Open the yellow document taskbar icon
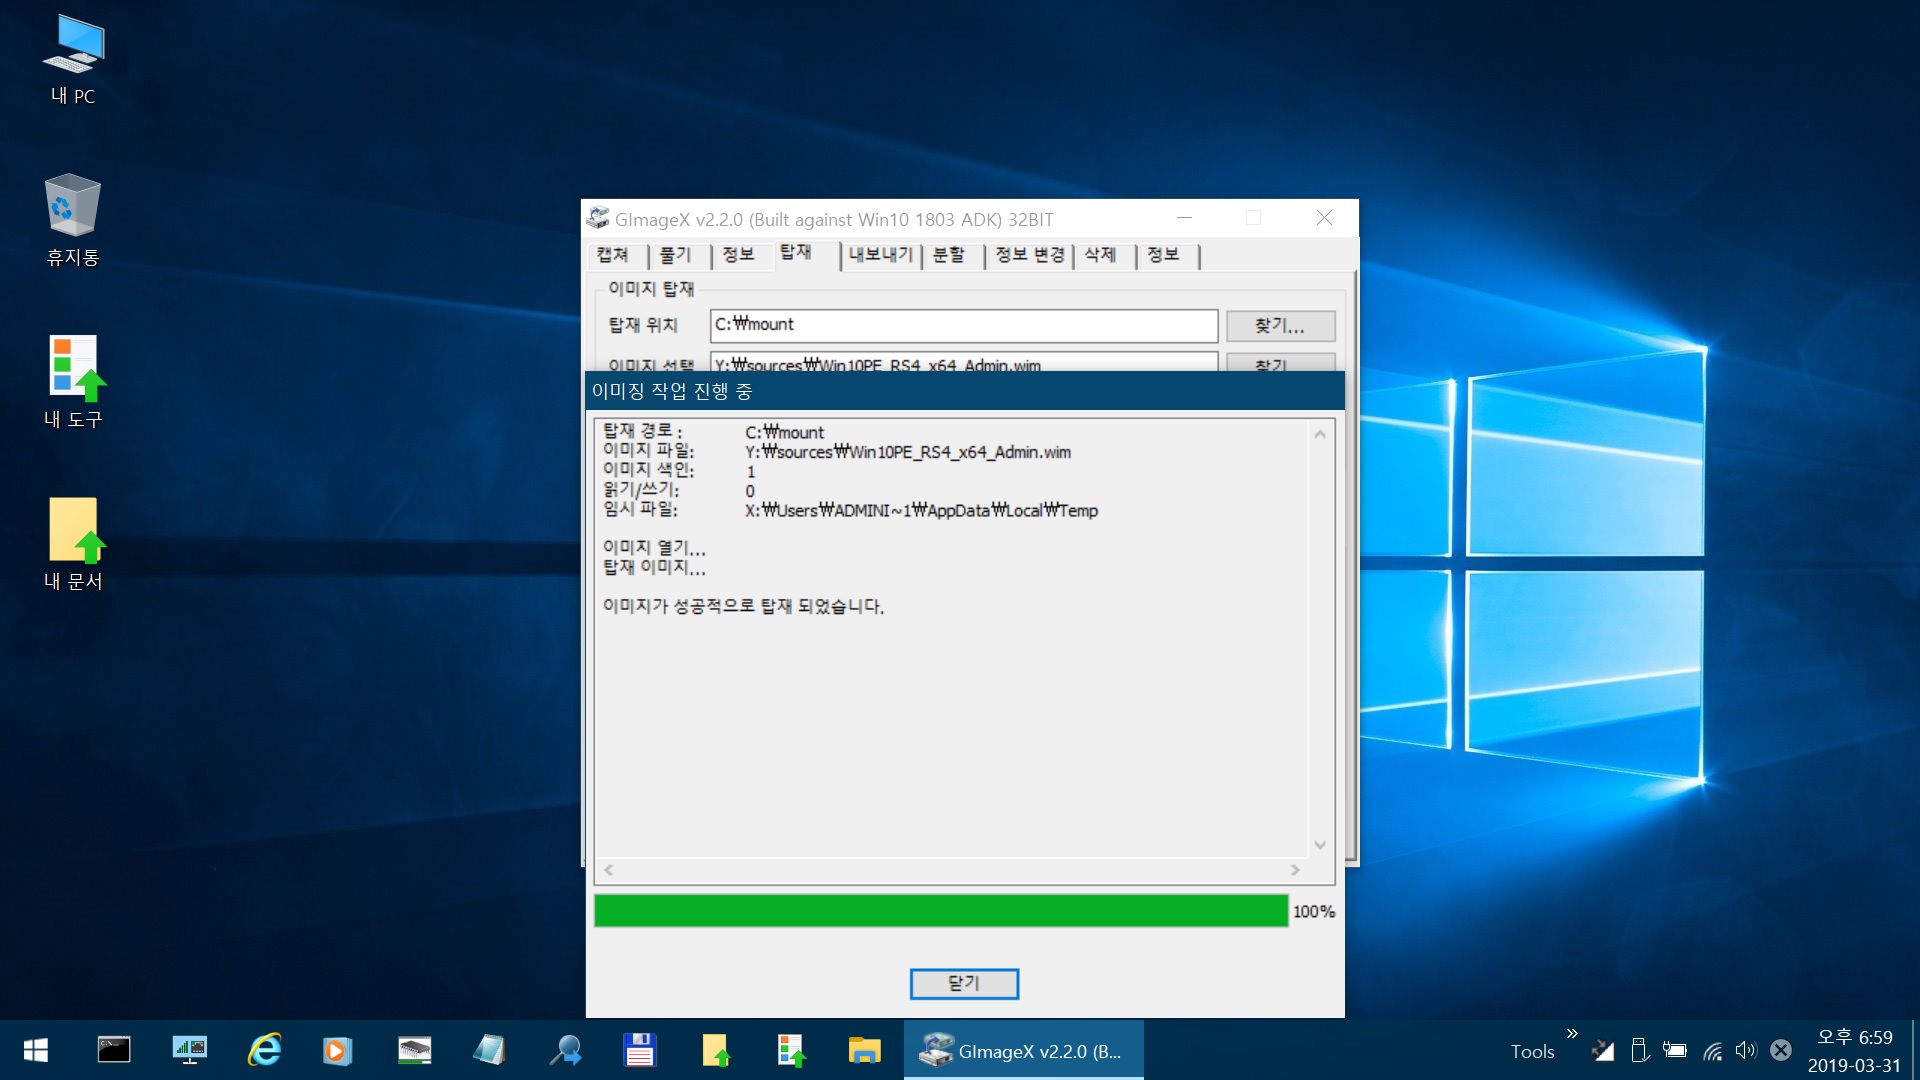This screenshot has width=1920, height=1080. tap(715, 1050)
